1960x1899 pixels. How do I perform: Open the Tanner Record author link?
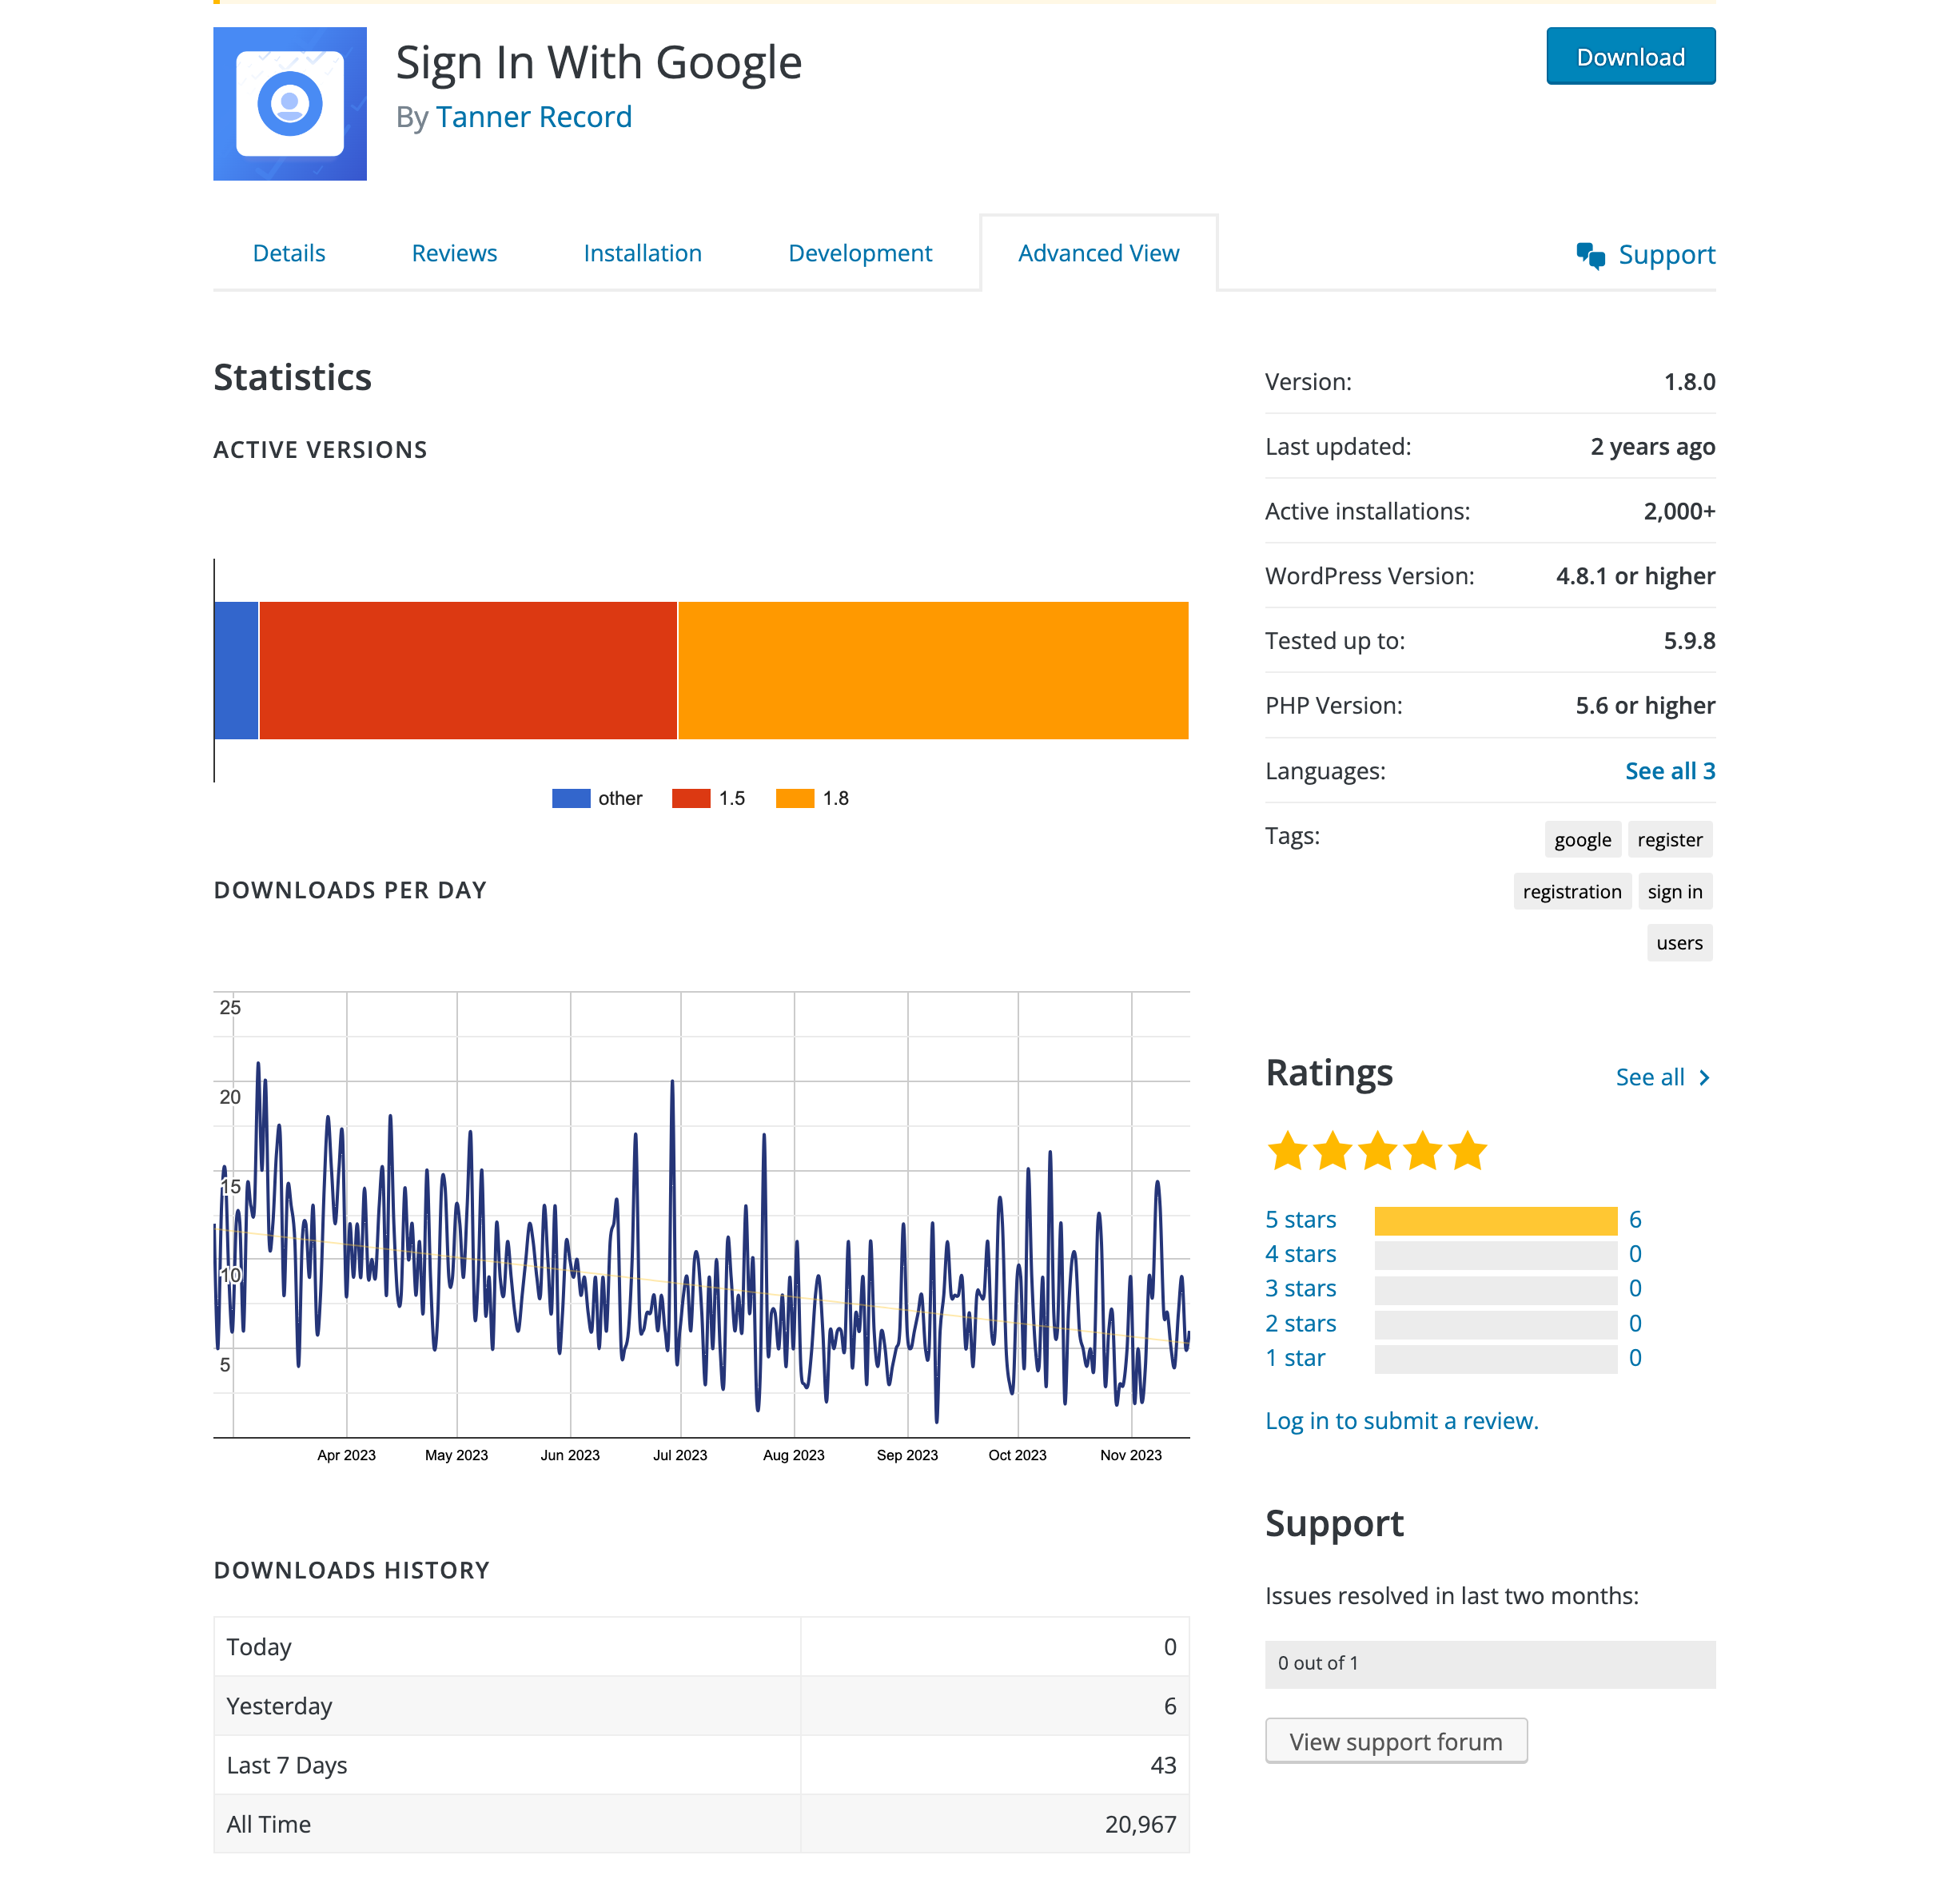coord(533,117)
